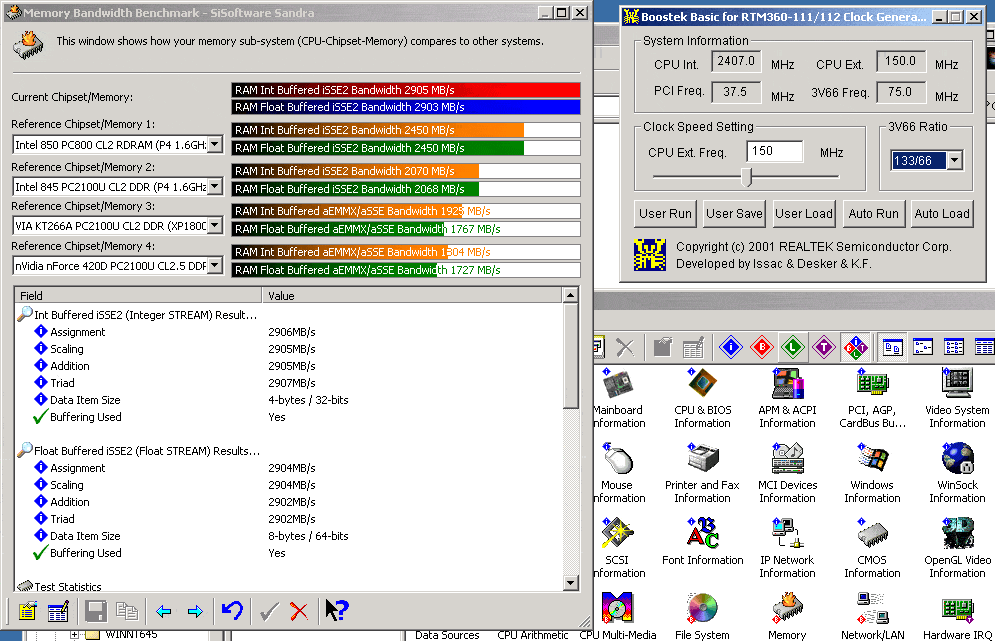Go forward with the right blue arrow
The image size is (995, 641).
coord(195,611)
